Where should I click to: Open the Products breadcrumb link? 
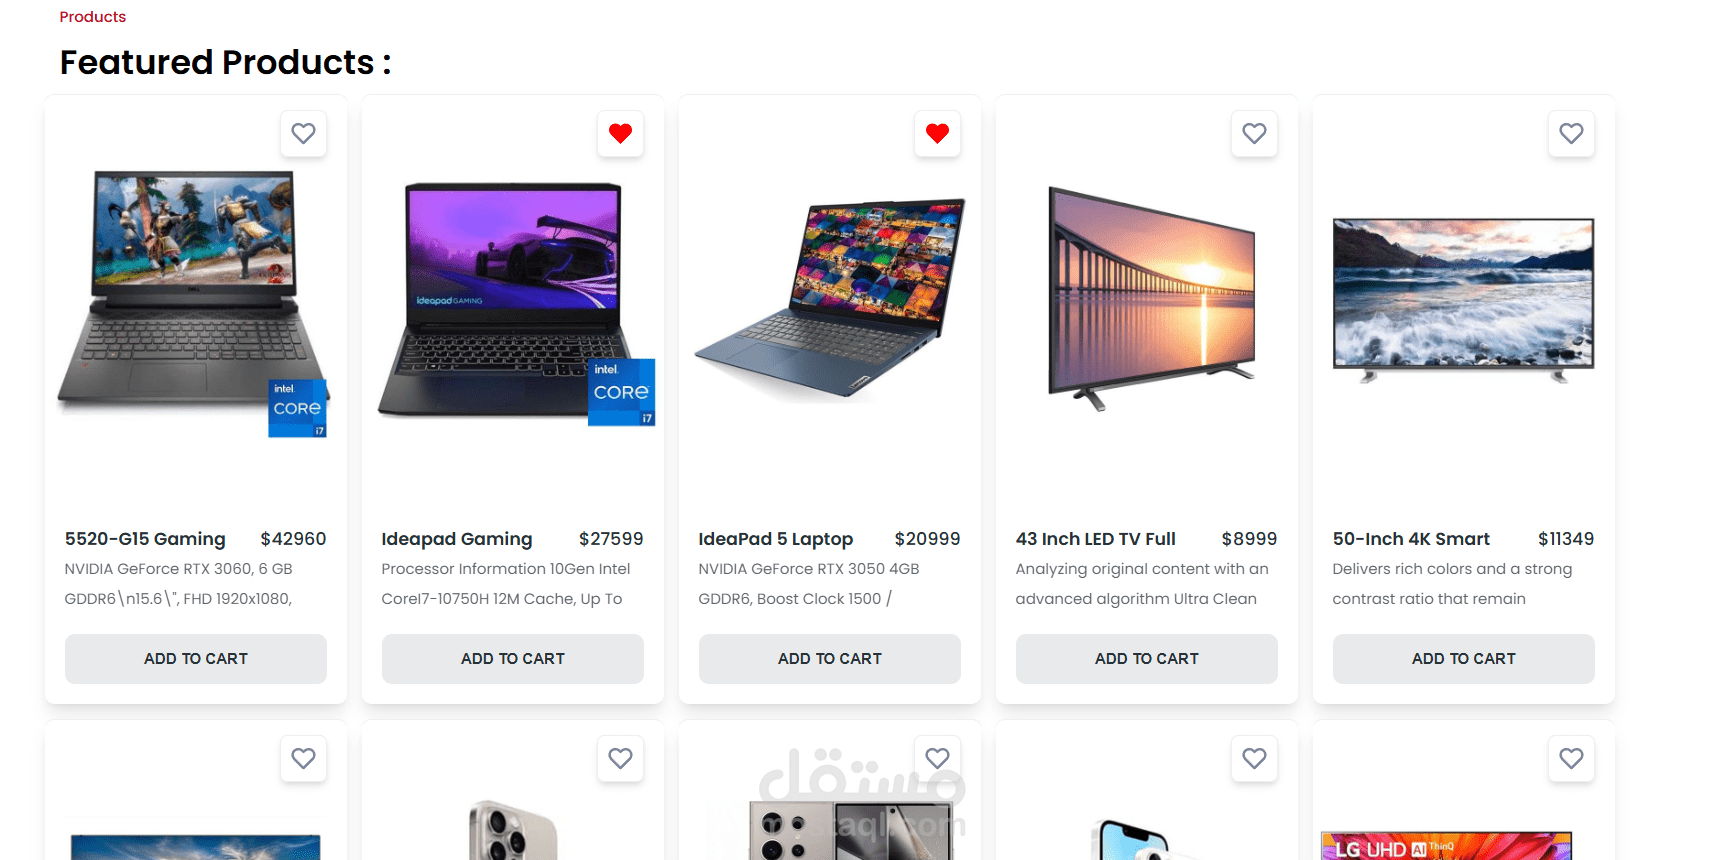[93, 17]
